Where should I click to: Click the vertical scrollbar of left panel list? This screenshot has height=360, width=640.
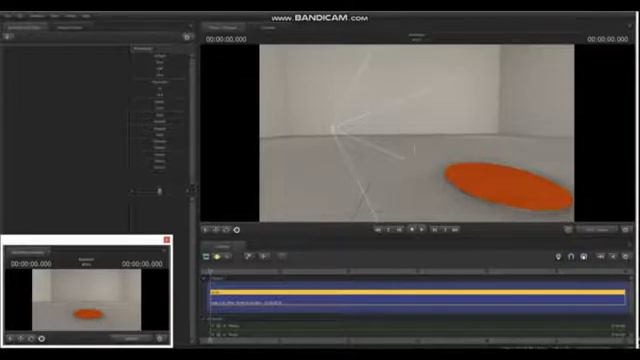pyautogui.click(x=192, y=118)
